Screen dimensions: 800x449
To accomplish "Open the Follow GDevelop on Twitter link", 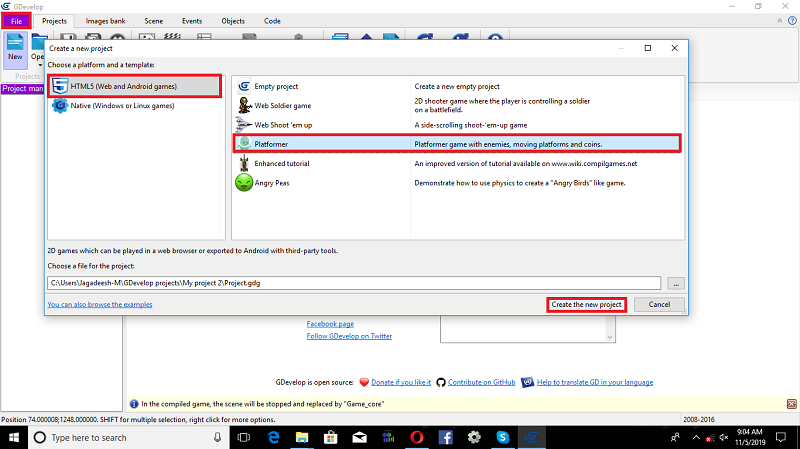I will point(349,336).
